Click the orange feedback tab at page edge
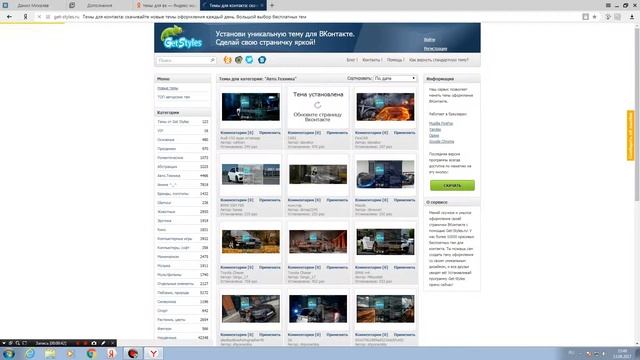640x360 pixels. [631, 135]
